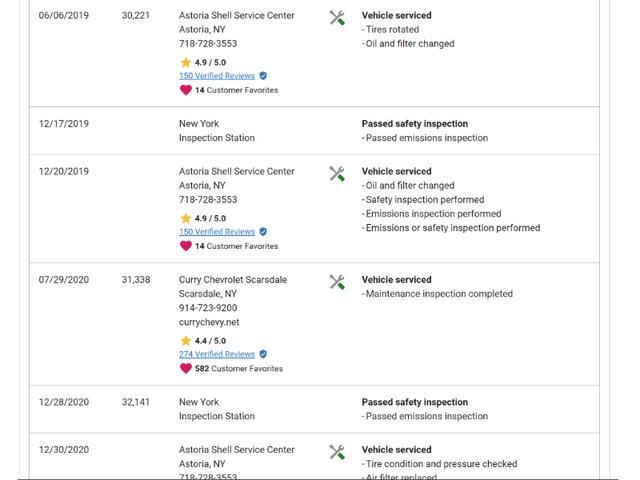Screen dimensions: 640x480
Task: Select the currychevy.net website text
Action: point(209,322)
